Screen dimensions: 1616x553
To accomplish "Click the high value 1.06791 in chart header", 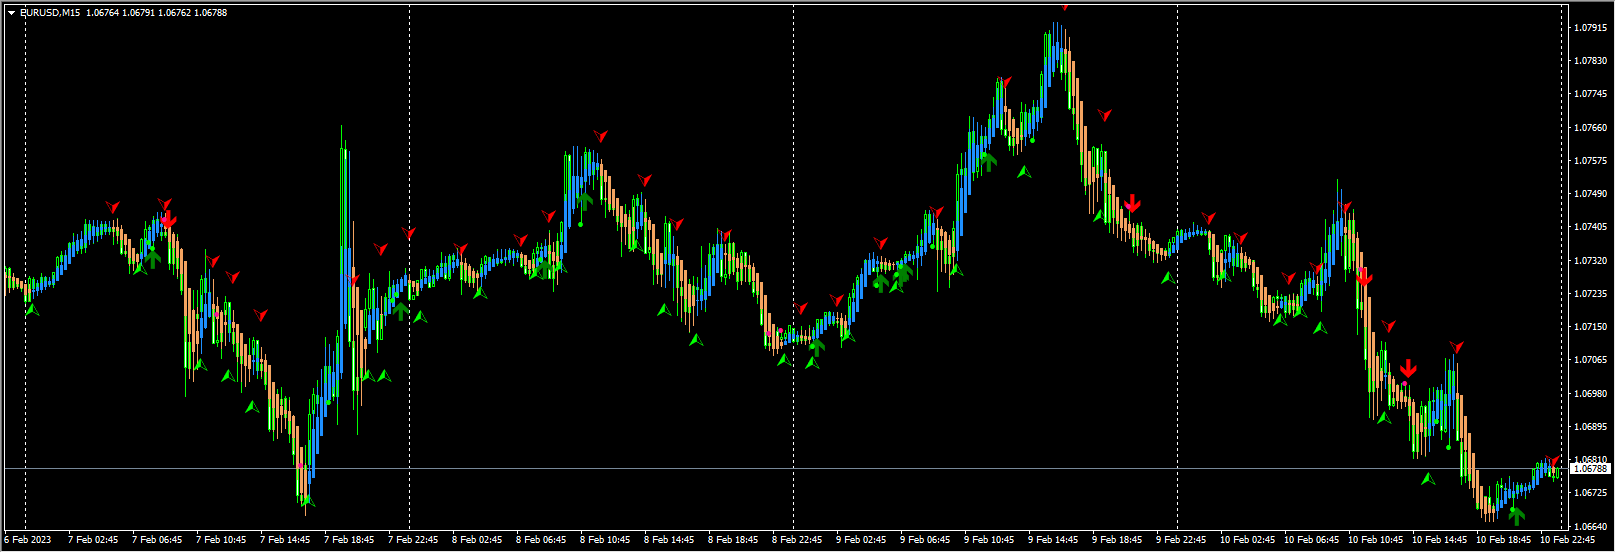I will [x=139, y=13].
